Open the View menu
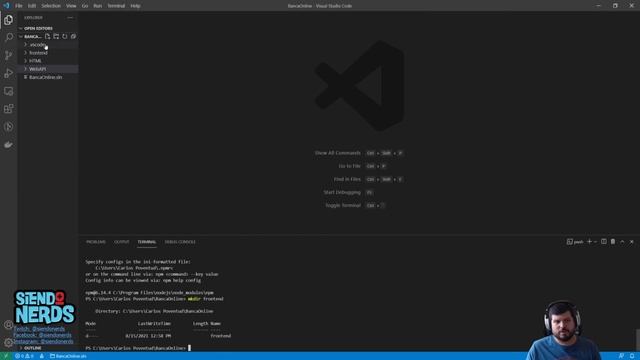The width and height of the screenshot is (640, 360). 71,6
